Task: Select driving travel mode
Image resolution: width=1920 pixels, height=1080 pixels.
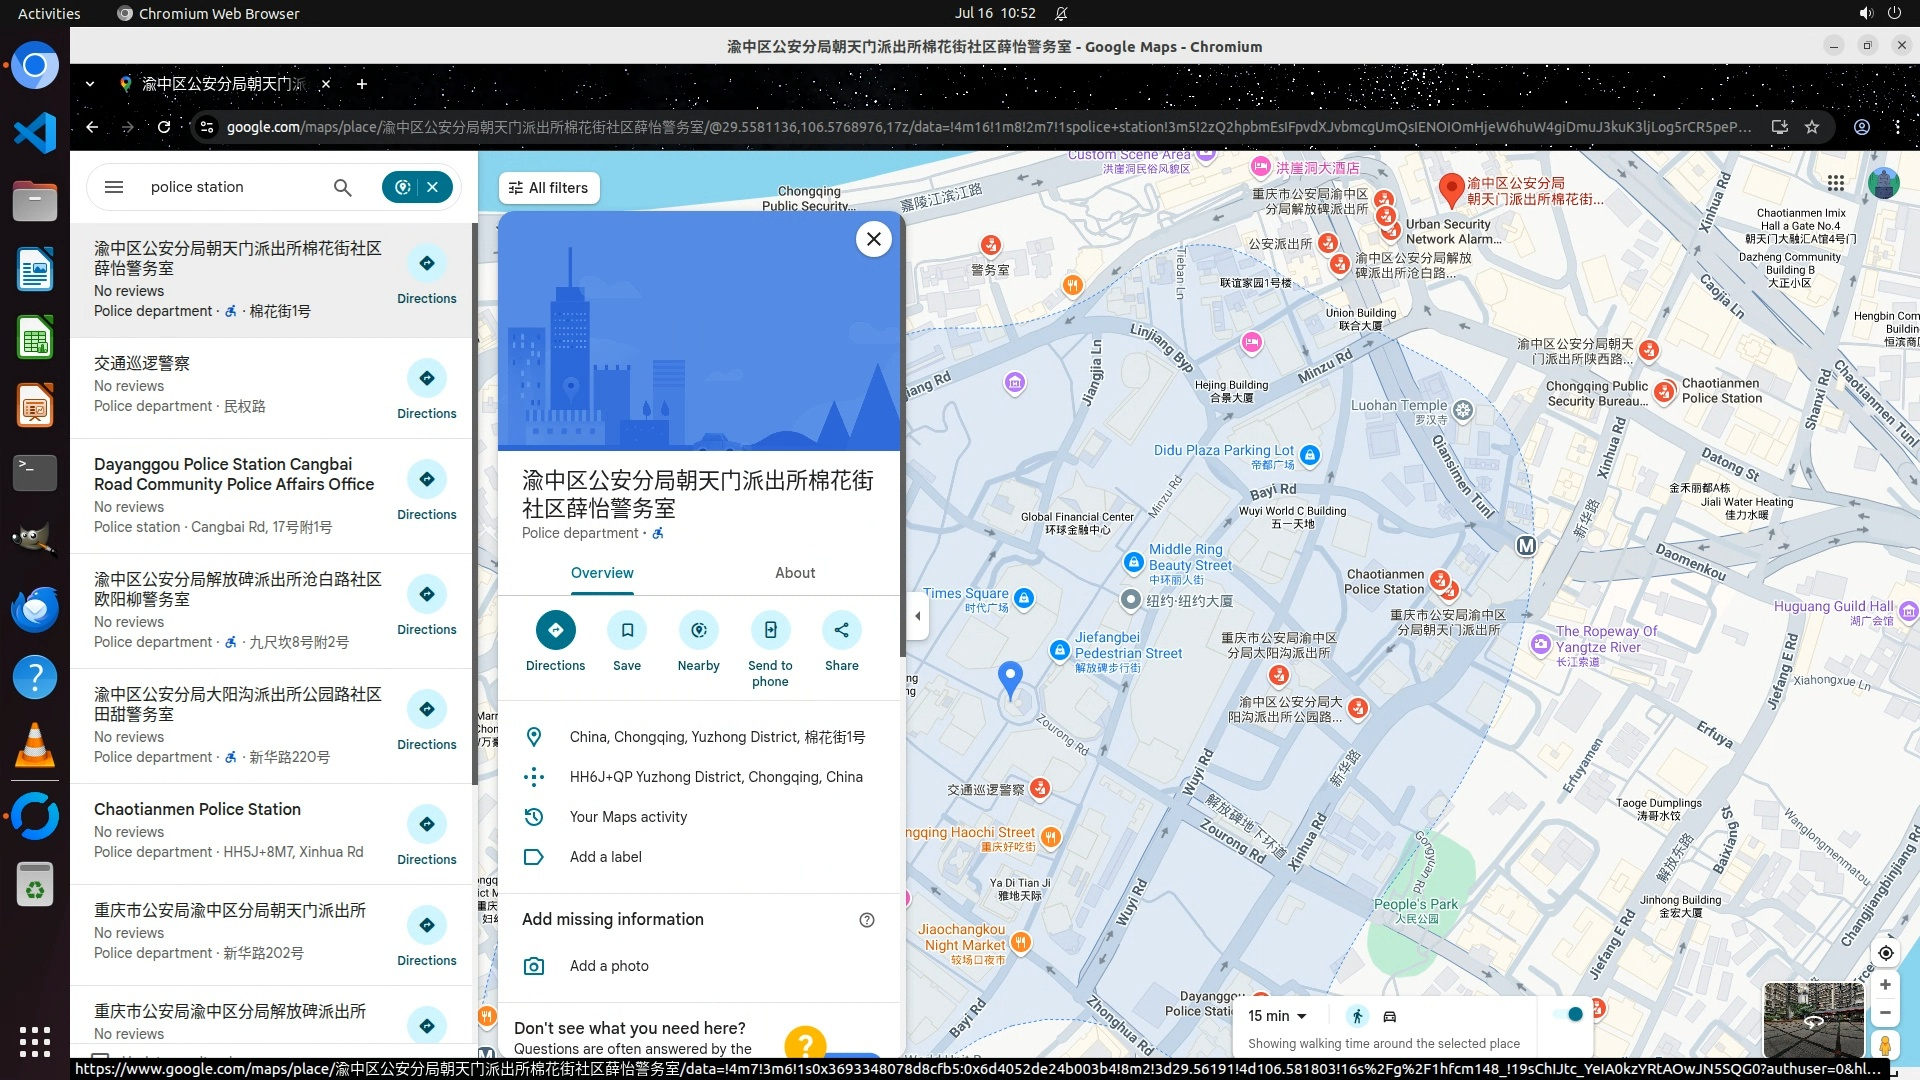Action: pyautogui.click(x=1389, y=1016)
